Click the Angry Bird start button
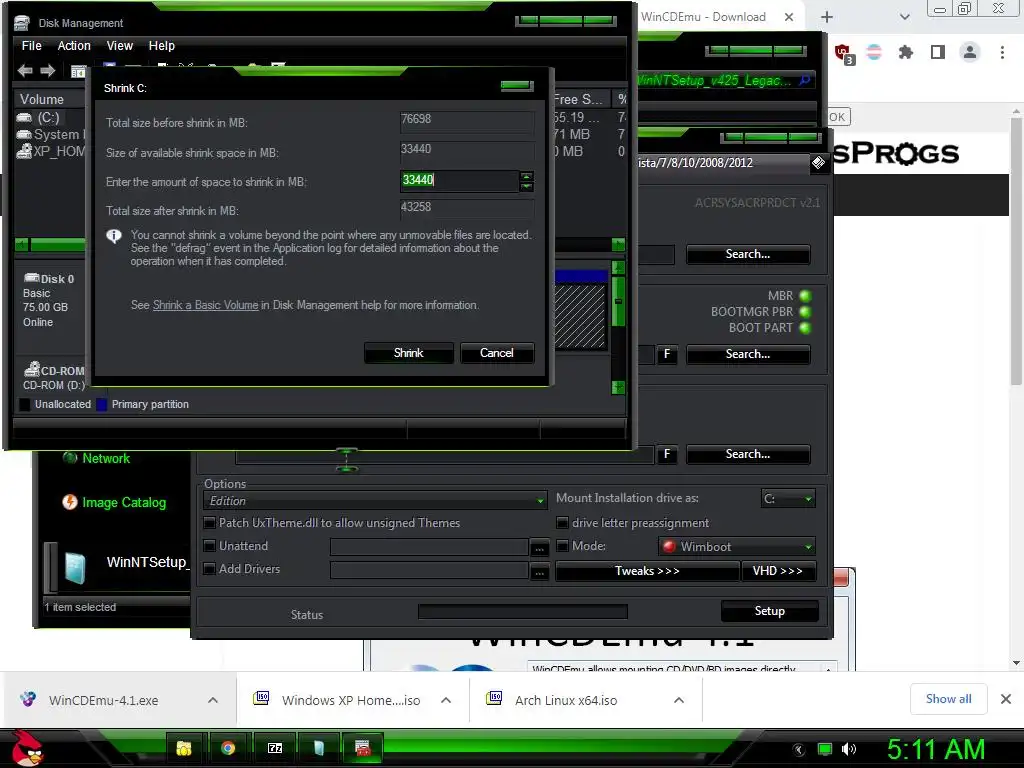 27,748
